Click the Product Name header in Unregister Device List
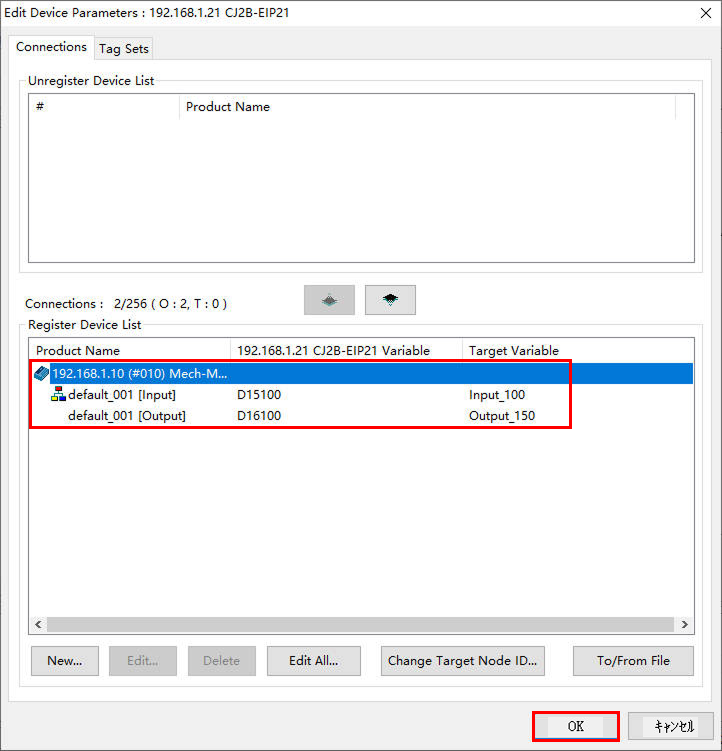Screen dimensions: 722x751 427,107
